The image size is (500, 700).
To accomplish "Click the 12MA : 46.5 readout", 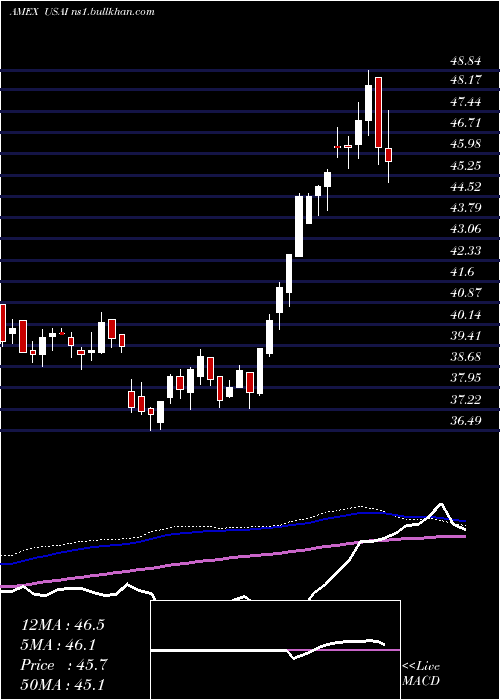I will (x=63, y=625).
